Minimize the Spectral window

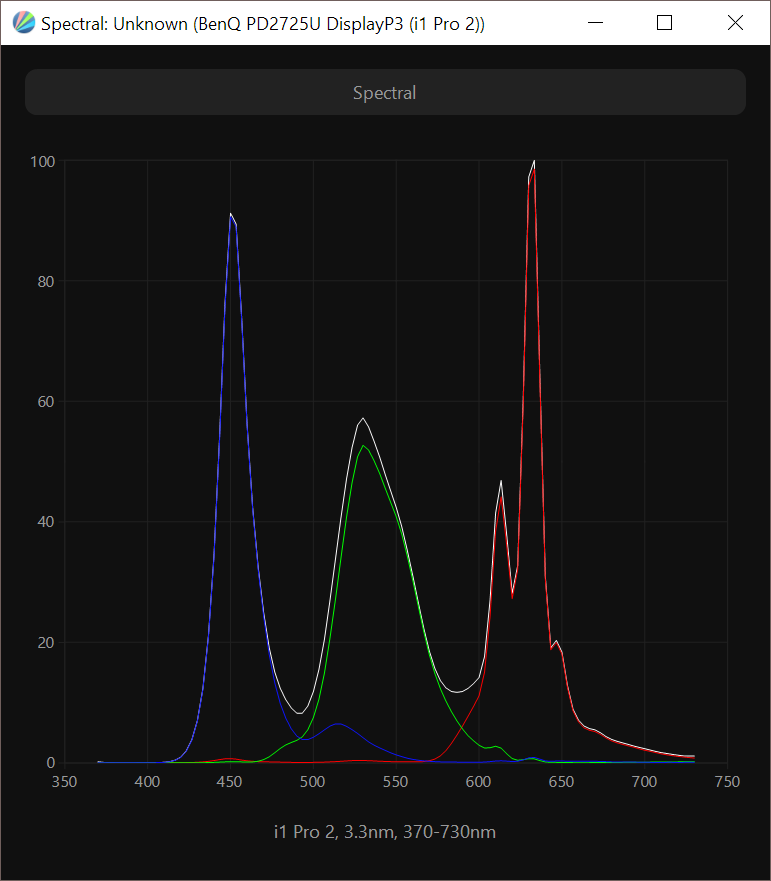(x=595, y=23)
